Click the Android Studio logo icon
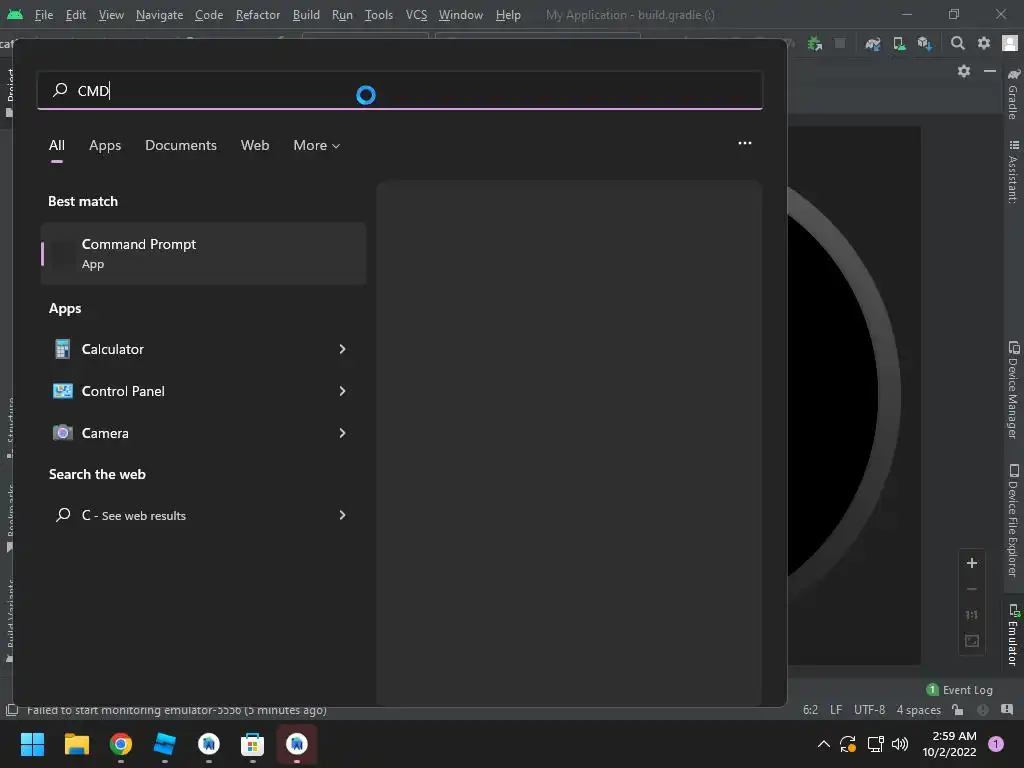The height and width of the screenshot is (768, 1024). click(14, 14)
